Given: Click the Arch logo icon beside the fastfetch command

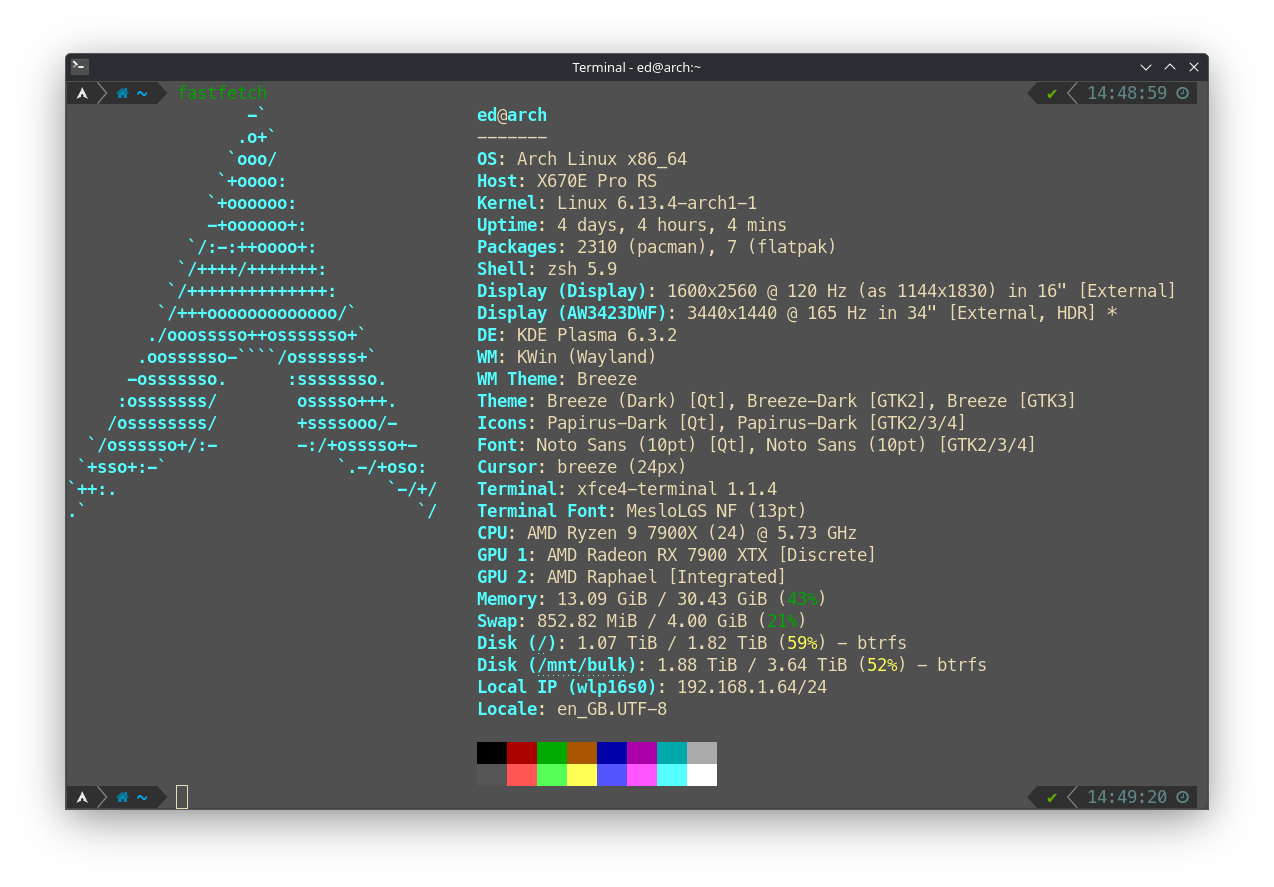Looking at the screenshot, I should click(x=82, y=93).
